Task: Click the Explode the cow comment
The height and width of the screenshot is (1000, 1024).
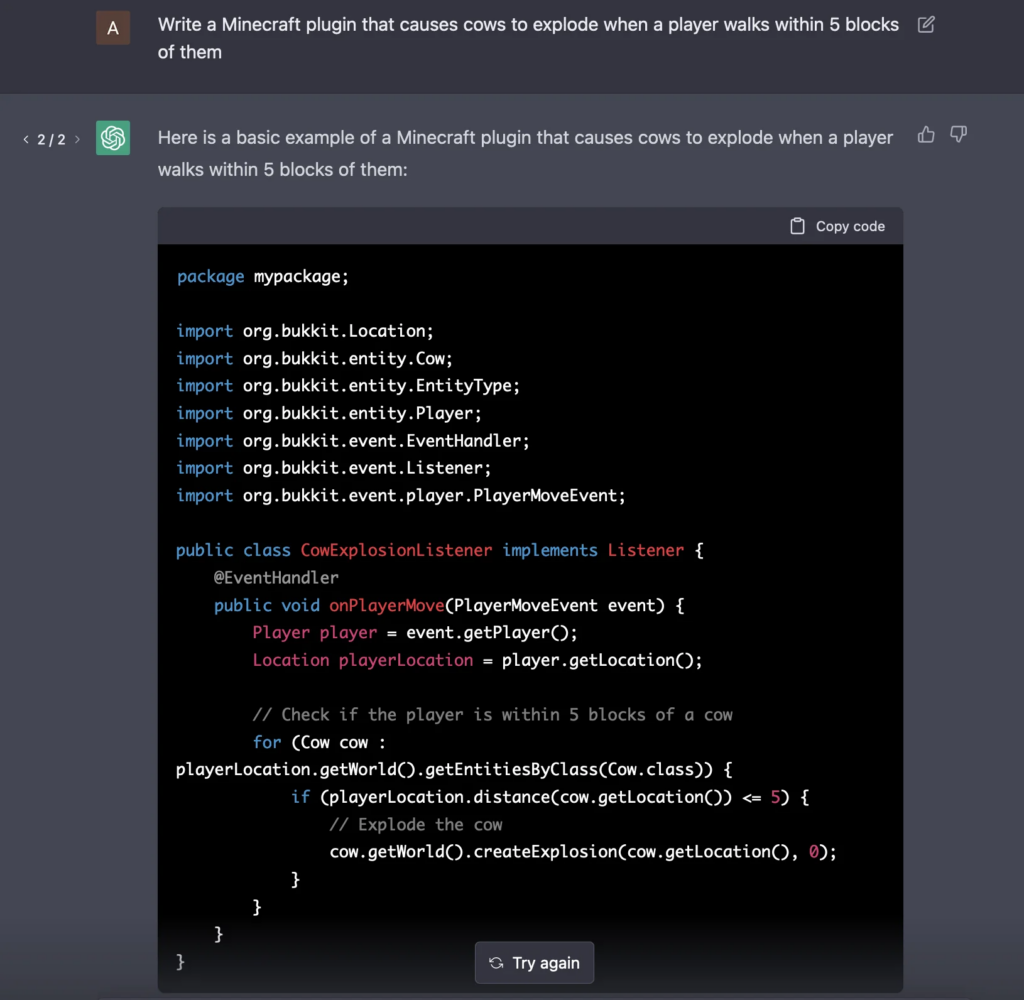Action: [416, 824]
